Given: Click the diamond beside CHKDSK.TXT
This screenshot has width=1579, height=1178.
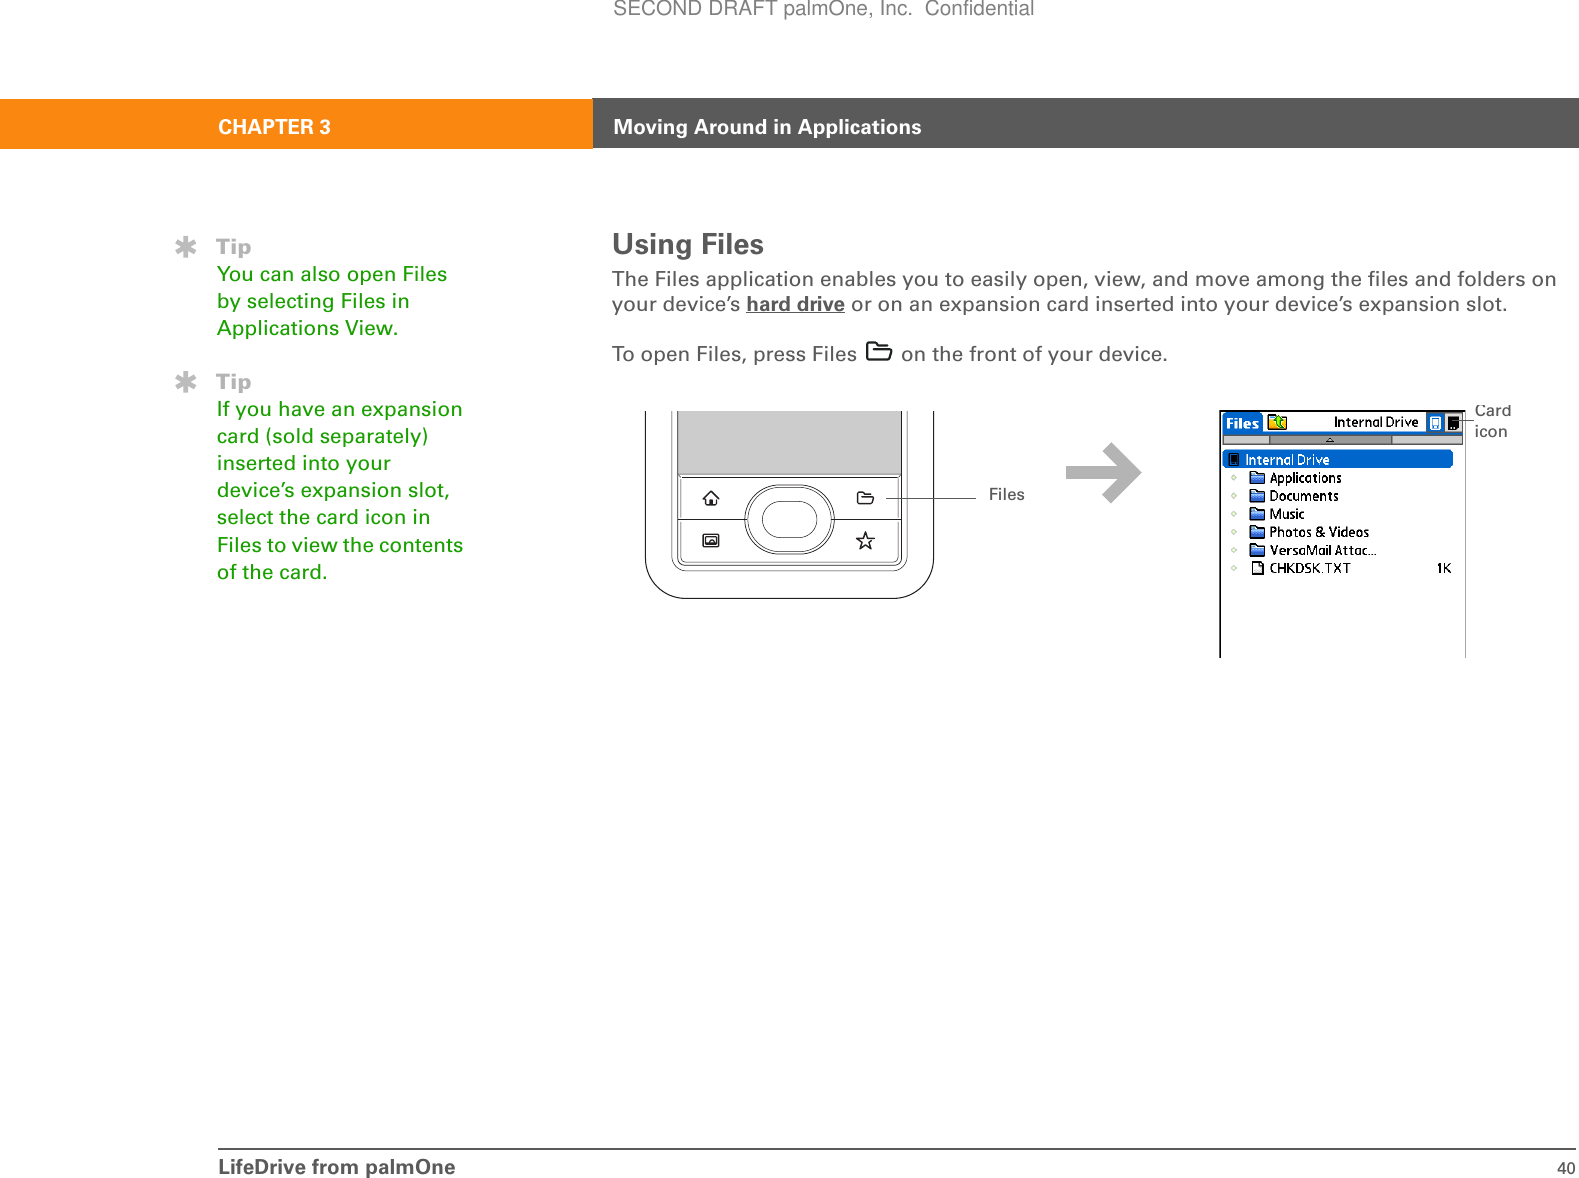Looking at the screenshot, I should [x=1234, y=568].
